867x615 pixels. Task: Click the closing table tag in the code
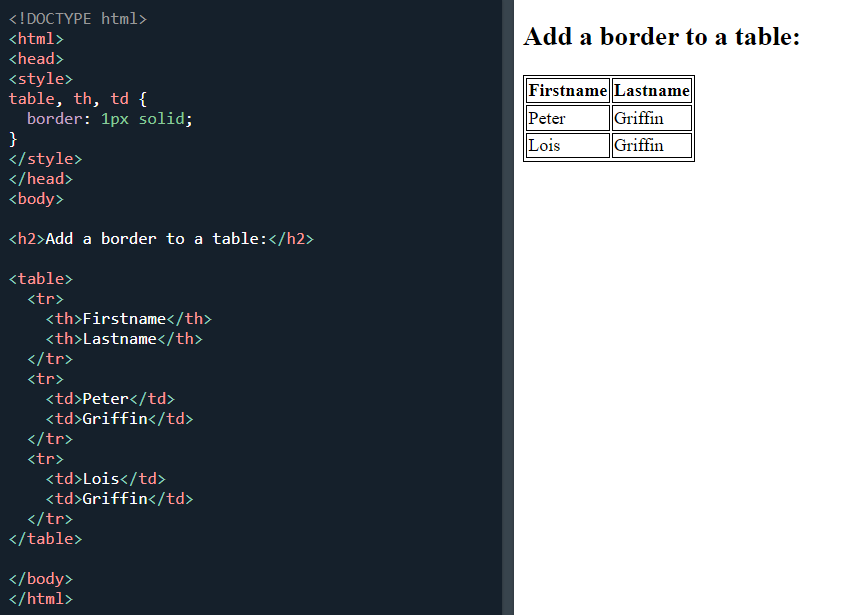(x=45, y=538)
